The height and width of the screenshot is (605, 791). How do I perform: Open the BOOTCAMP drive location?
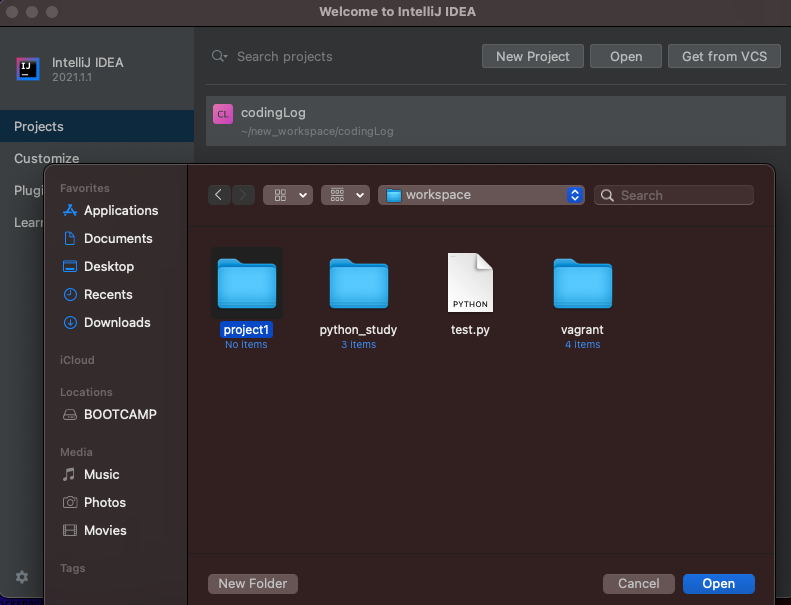[110, 414]
